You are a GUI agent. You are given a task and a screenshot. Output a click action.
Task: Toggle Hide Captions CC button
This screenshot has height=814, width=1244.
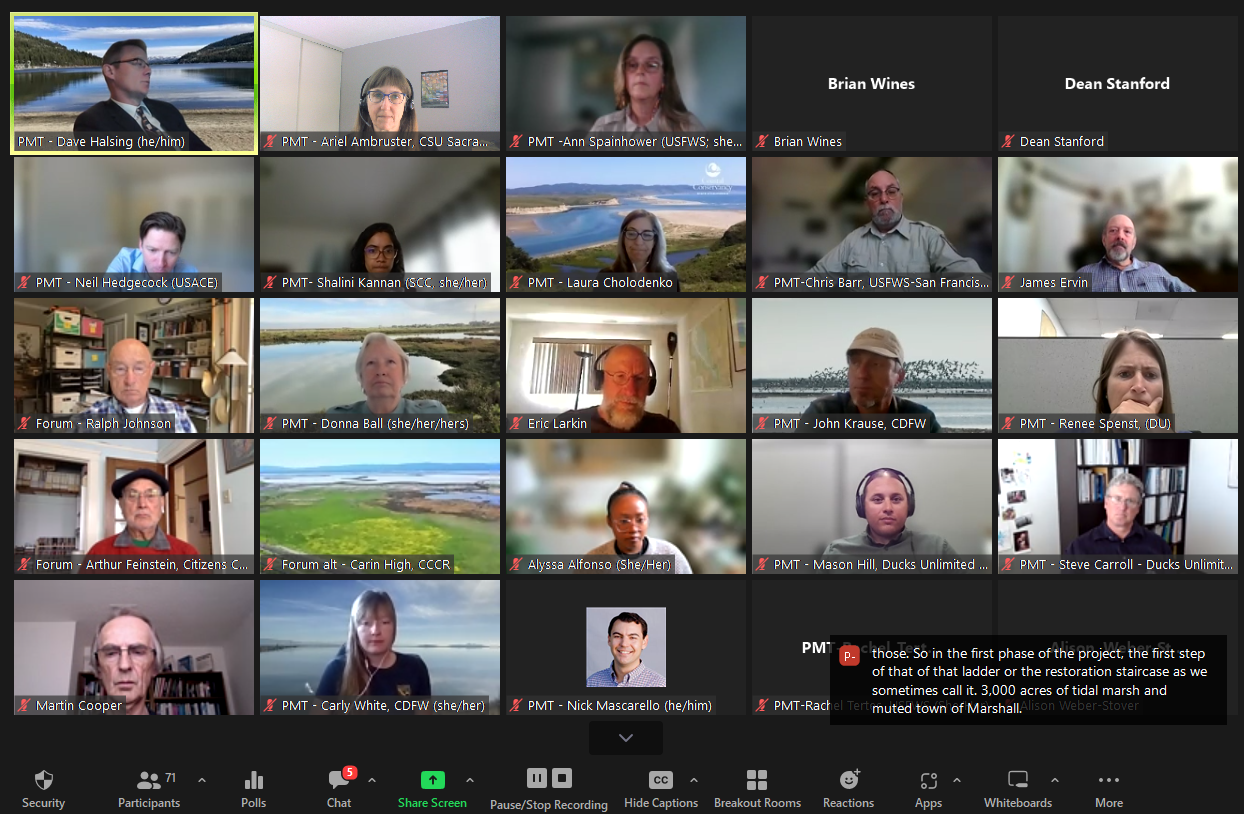pos(661,788)
